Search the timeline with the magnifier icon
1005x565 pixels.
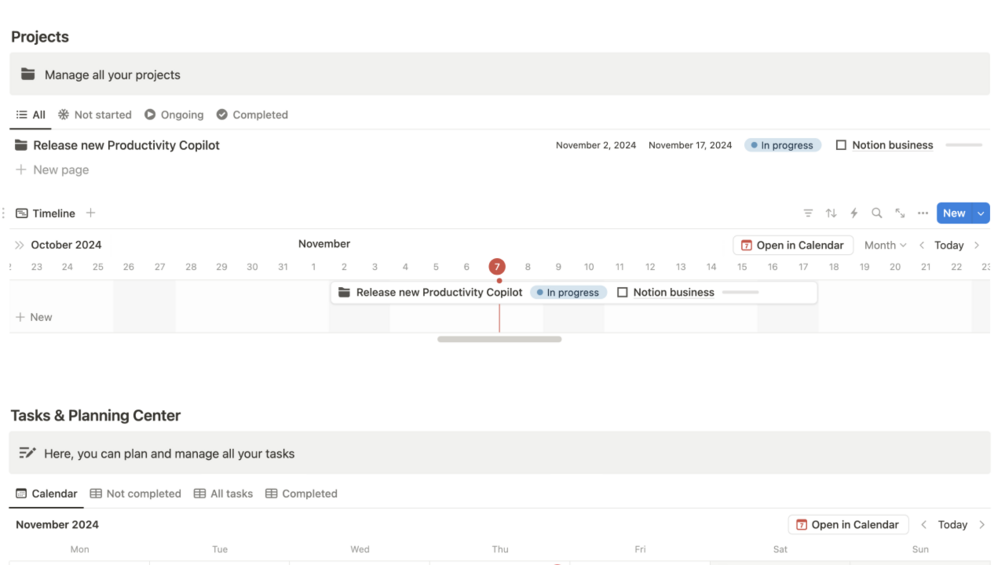[x=876, y=213]
